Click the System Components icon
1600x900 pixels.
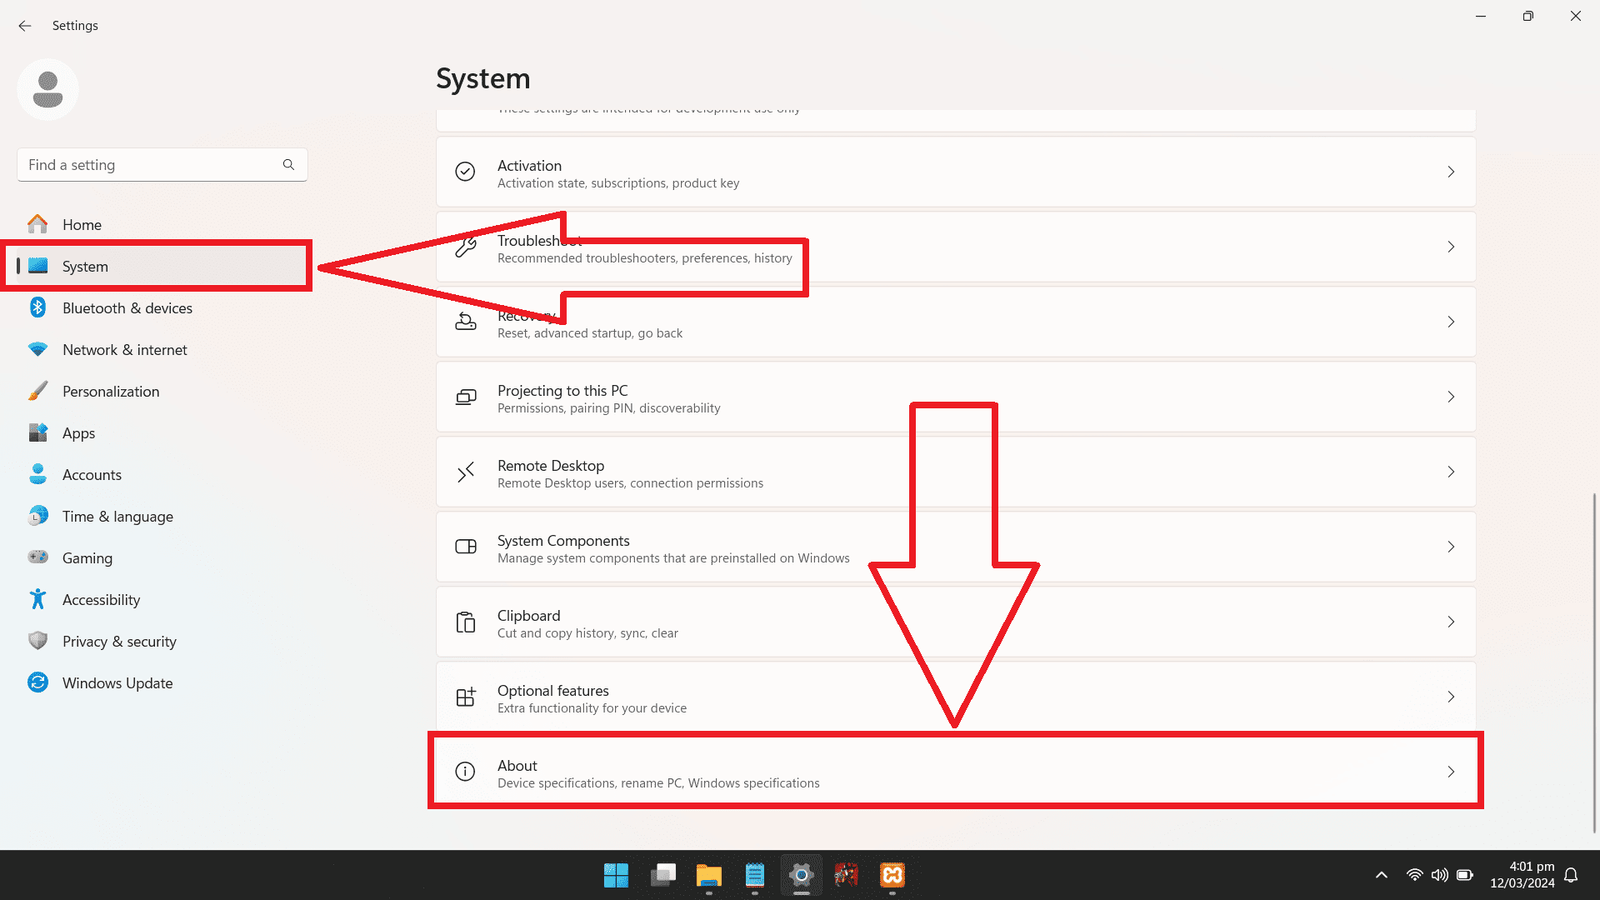pyautogui.click(x=465, y=547)
